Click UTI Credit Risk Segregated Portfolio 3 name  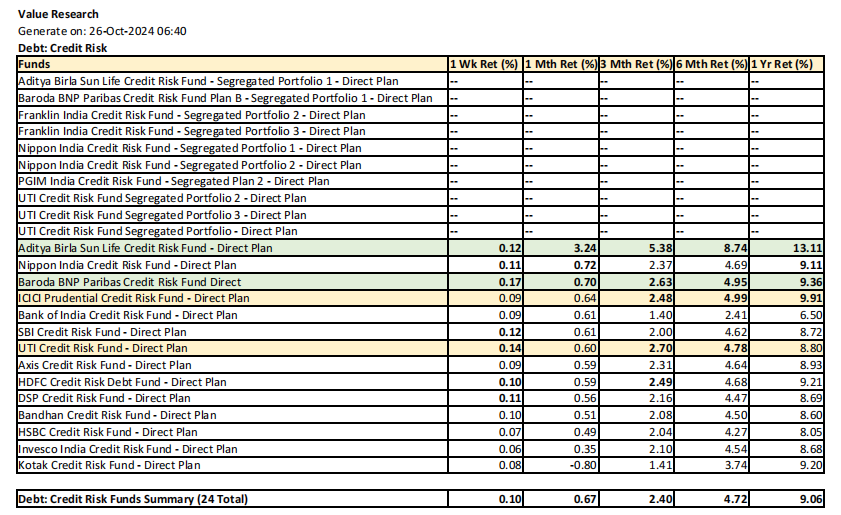tap(162, 215)
